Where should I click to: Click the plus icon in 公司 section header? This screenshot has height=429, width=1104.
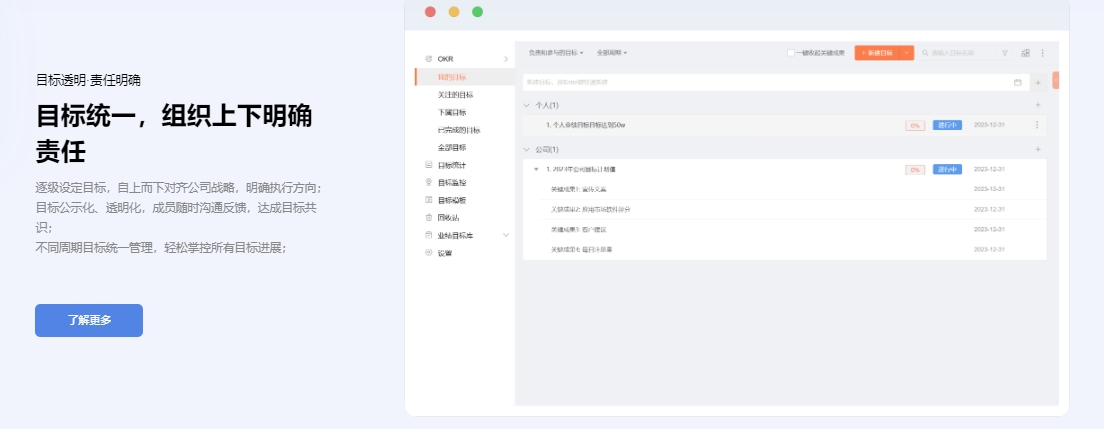[1037, 149]
